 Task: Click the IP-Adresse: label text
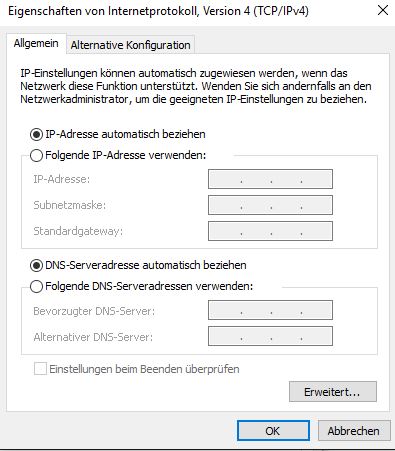coord(62,179)
